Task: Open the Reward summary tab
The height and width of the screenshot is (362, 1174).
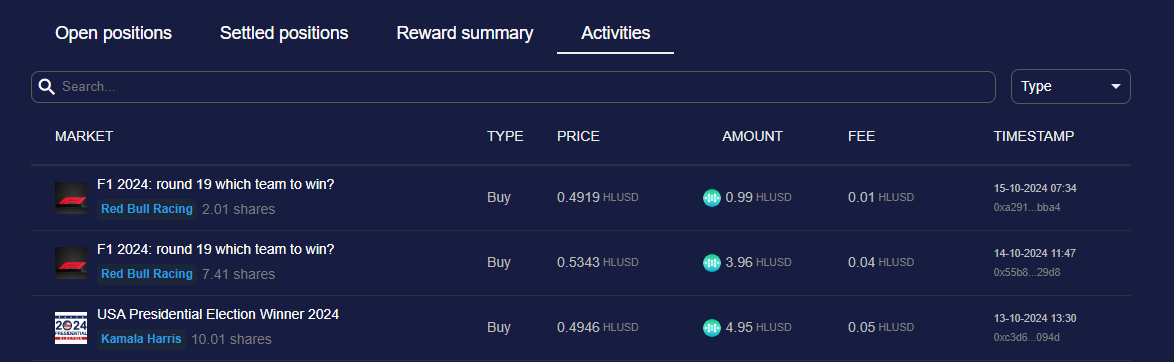Action: (464, 33)
